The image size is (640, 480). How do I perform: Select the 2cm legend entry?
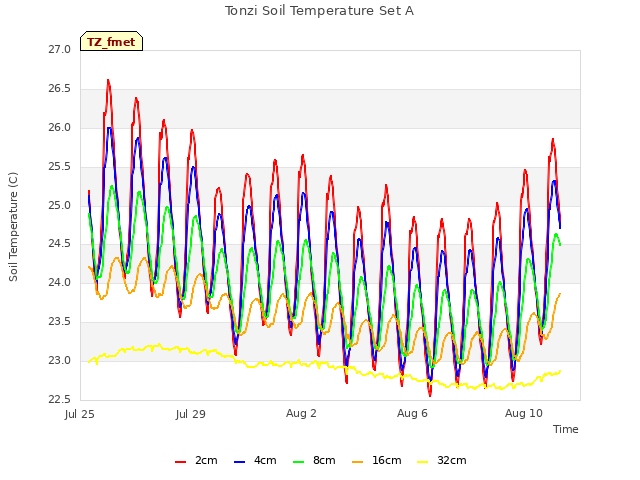[196, 461]
